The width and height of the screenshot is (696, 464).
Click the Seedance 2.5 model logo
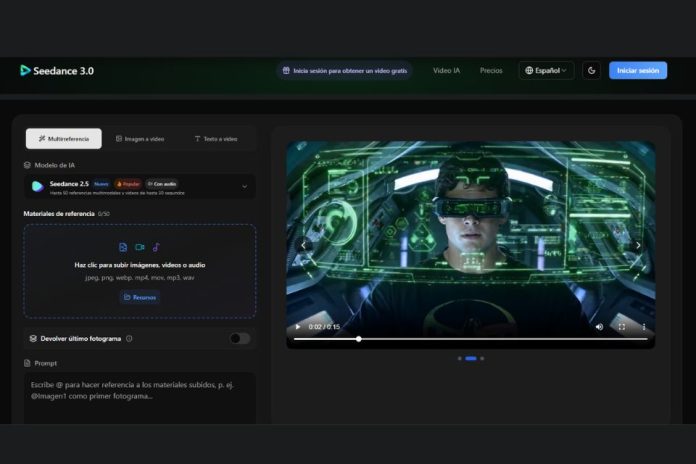point(38,186)
